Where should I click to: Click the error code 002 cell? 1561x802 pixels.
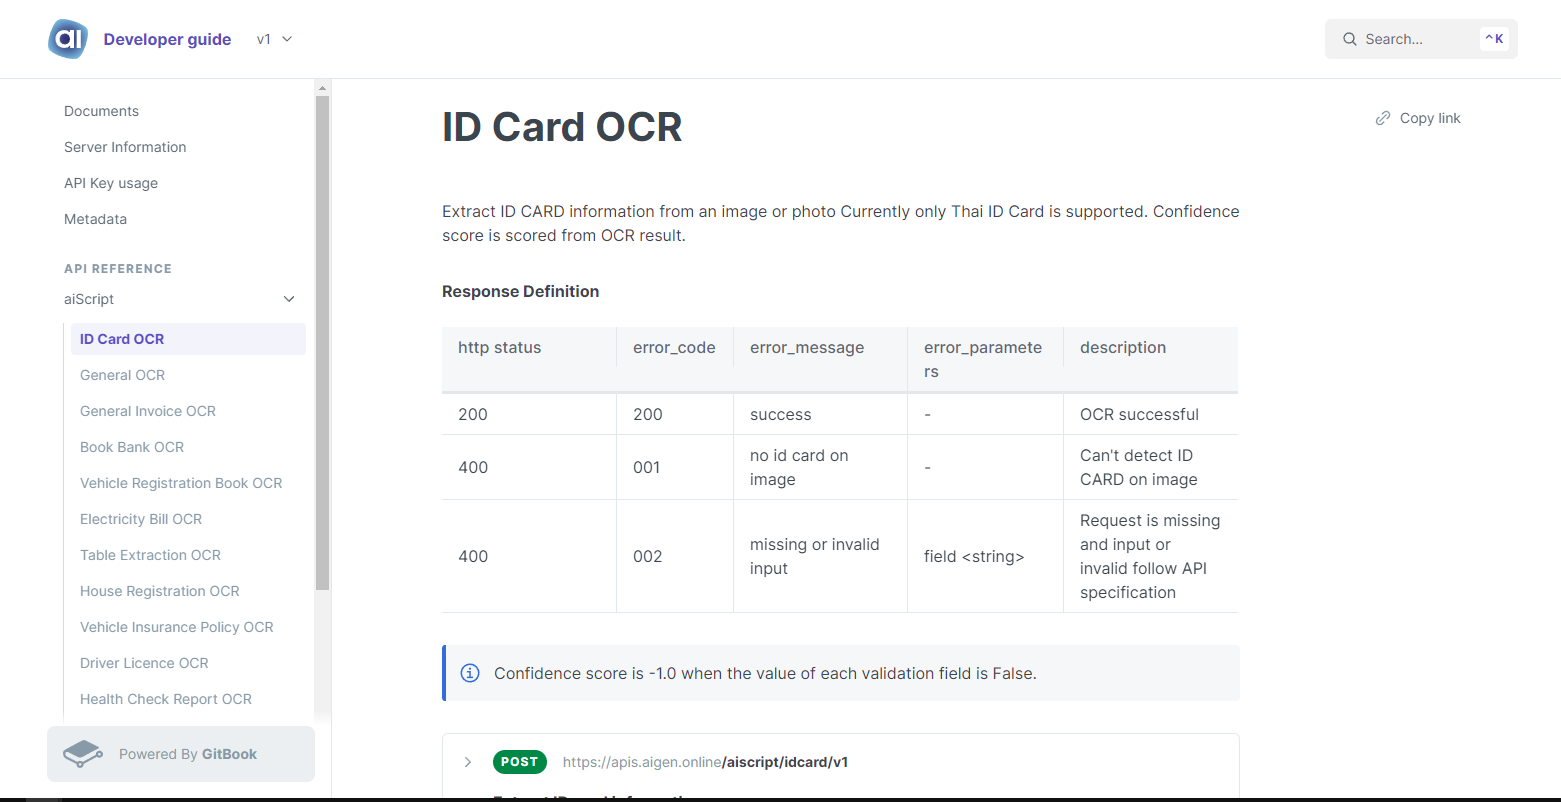click(x=675, y=556)
